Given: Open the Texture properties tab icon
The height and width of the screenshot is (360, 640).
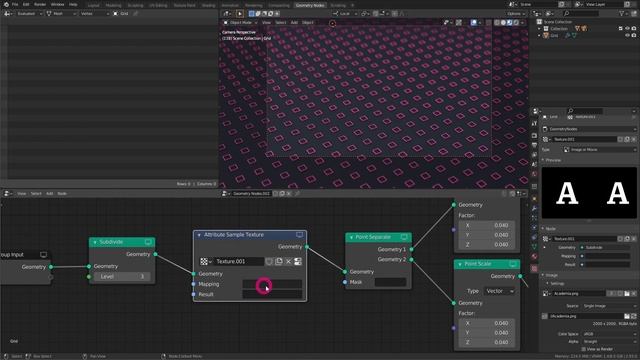Looking at the screenshot, I should tap(534, 269).
